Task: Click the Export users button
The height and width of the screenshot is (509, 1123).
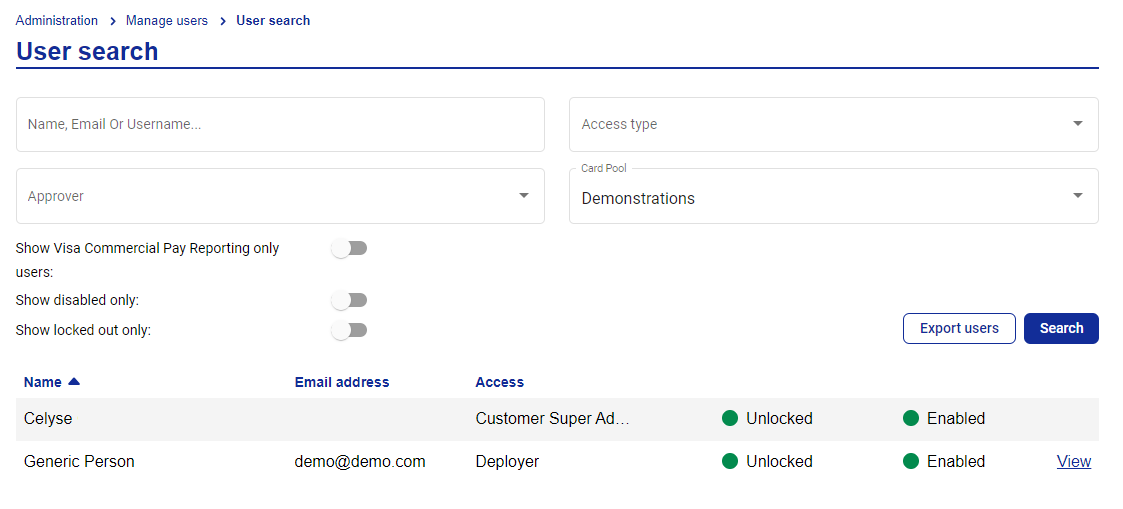Action: point(959,329)
